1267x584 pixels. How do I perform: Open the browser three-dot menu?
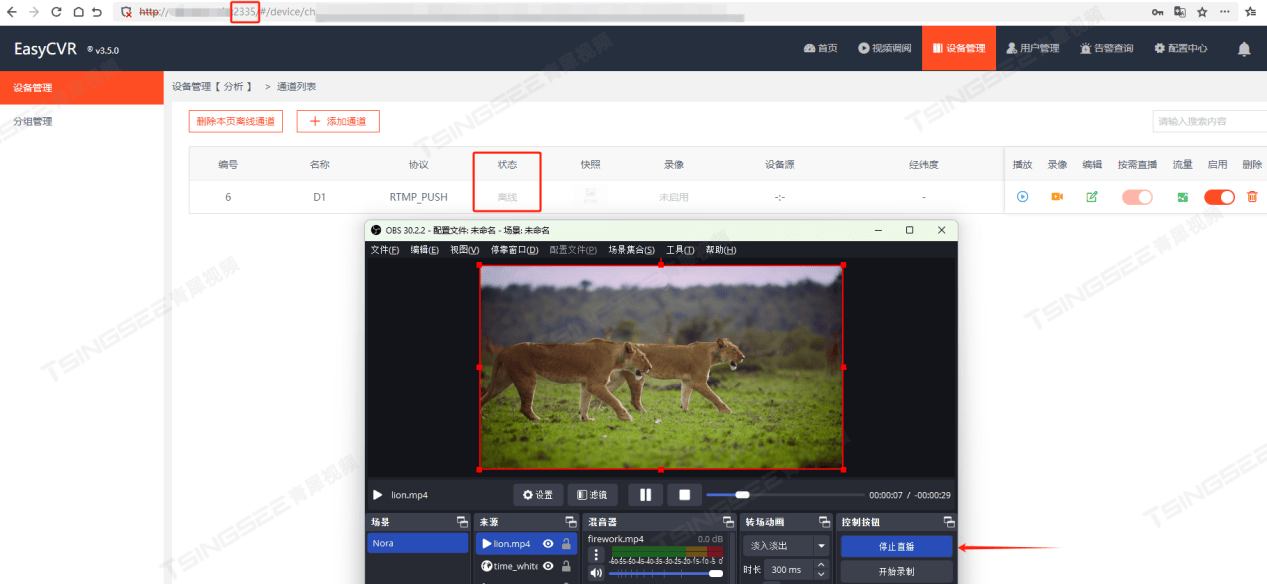coord(1226,12)
